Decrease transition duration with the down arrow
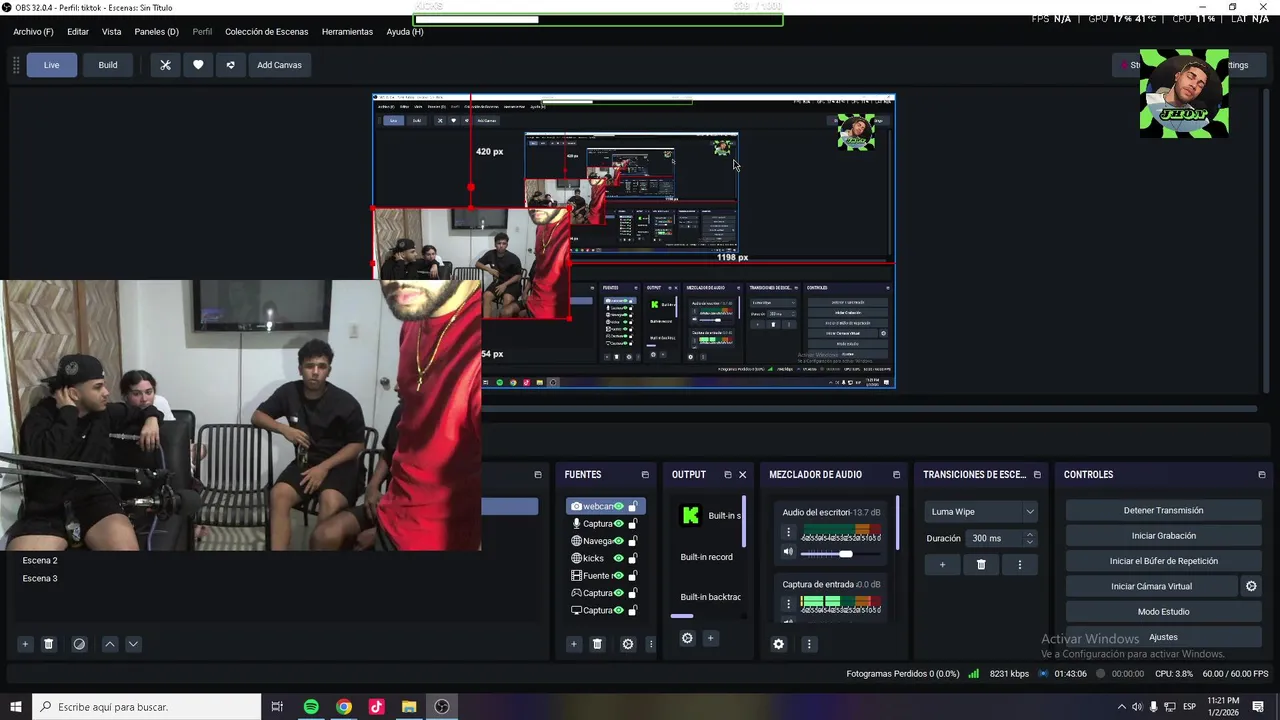The image size is (1280, 720). [1030, 542]
